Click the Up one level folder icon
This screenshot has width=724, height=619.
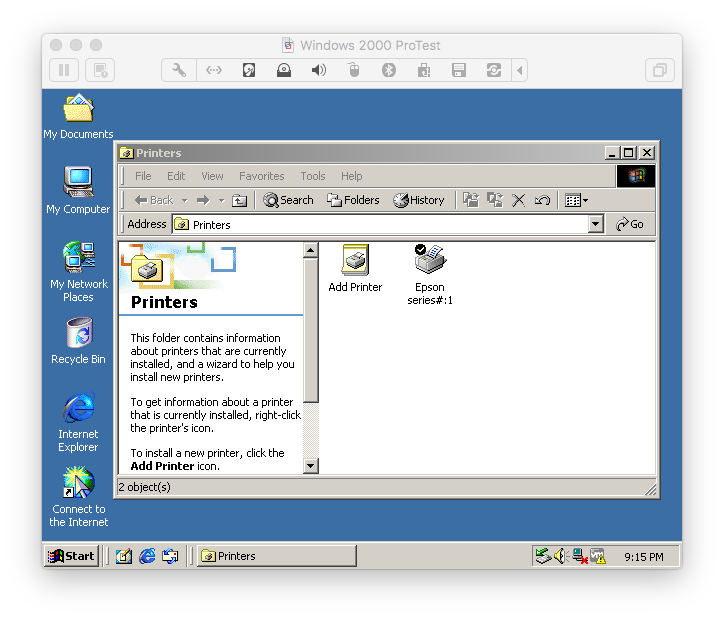click(239, 200)
